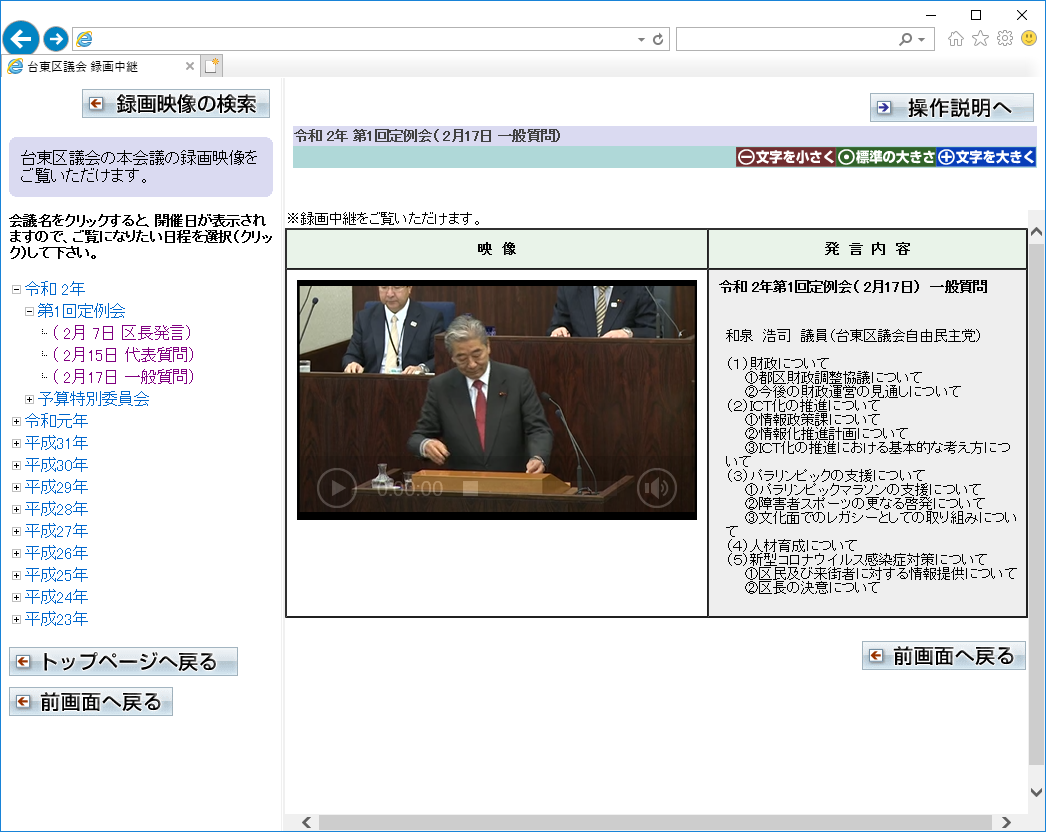
Task: Open the 平成31年 year link
Action: click(x=56, y=443)
